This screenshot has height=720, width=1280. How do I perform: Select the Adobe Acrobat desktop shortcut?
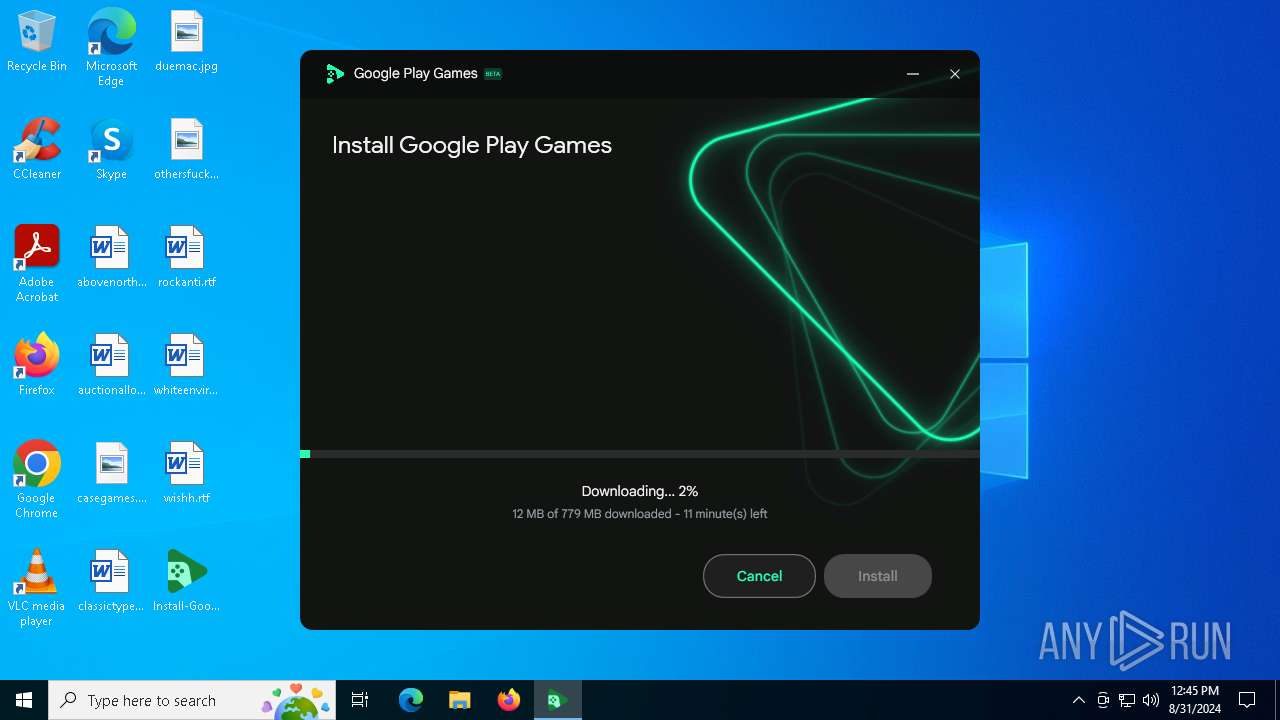tap(37, 264)
